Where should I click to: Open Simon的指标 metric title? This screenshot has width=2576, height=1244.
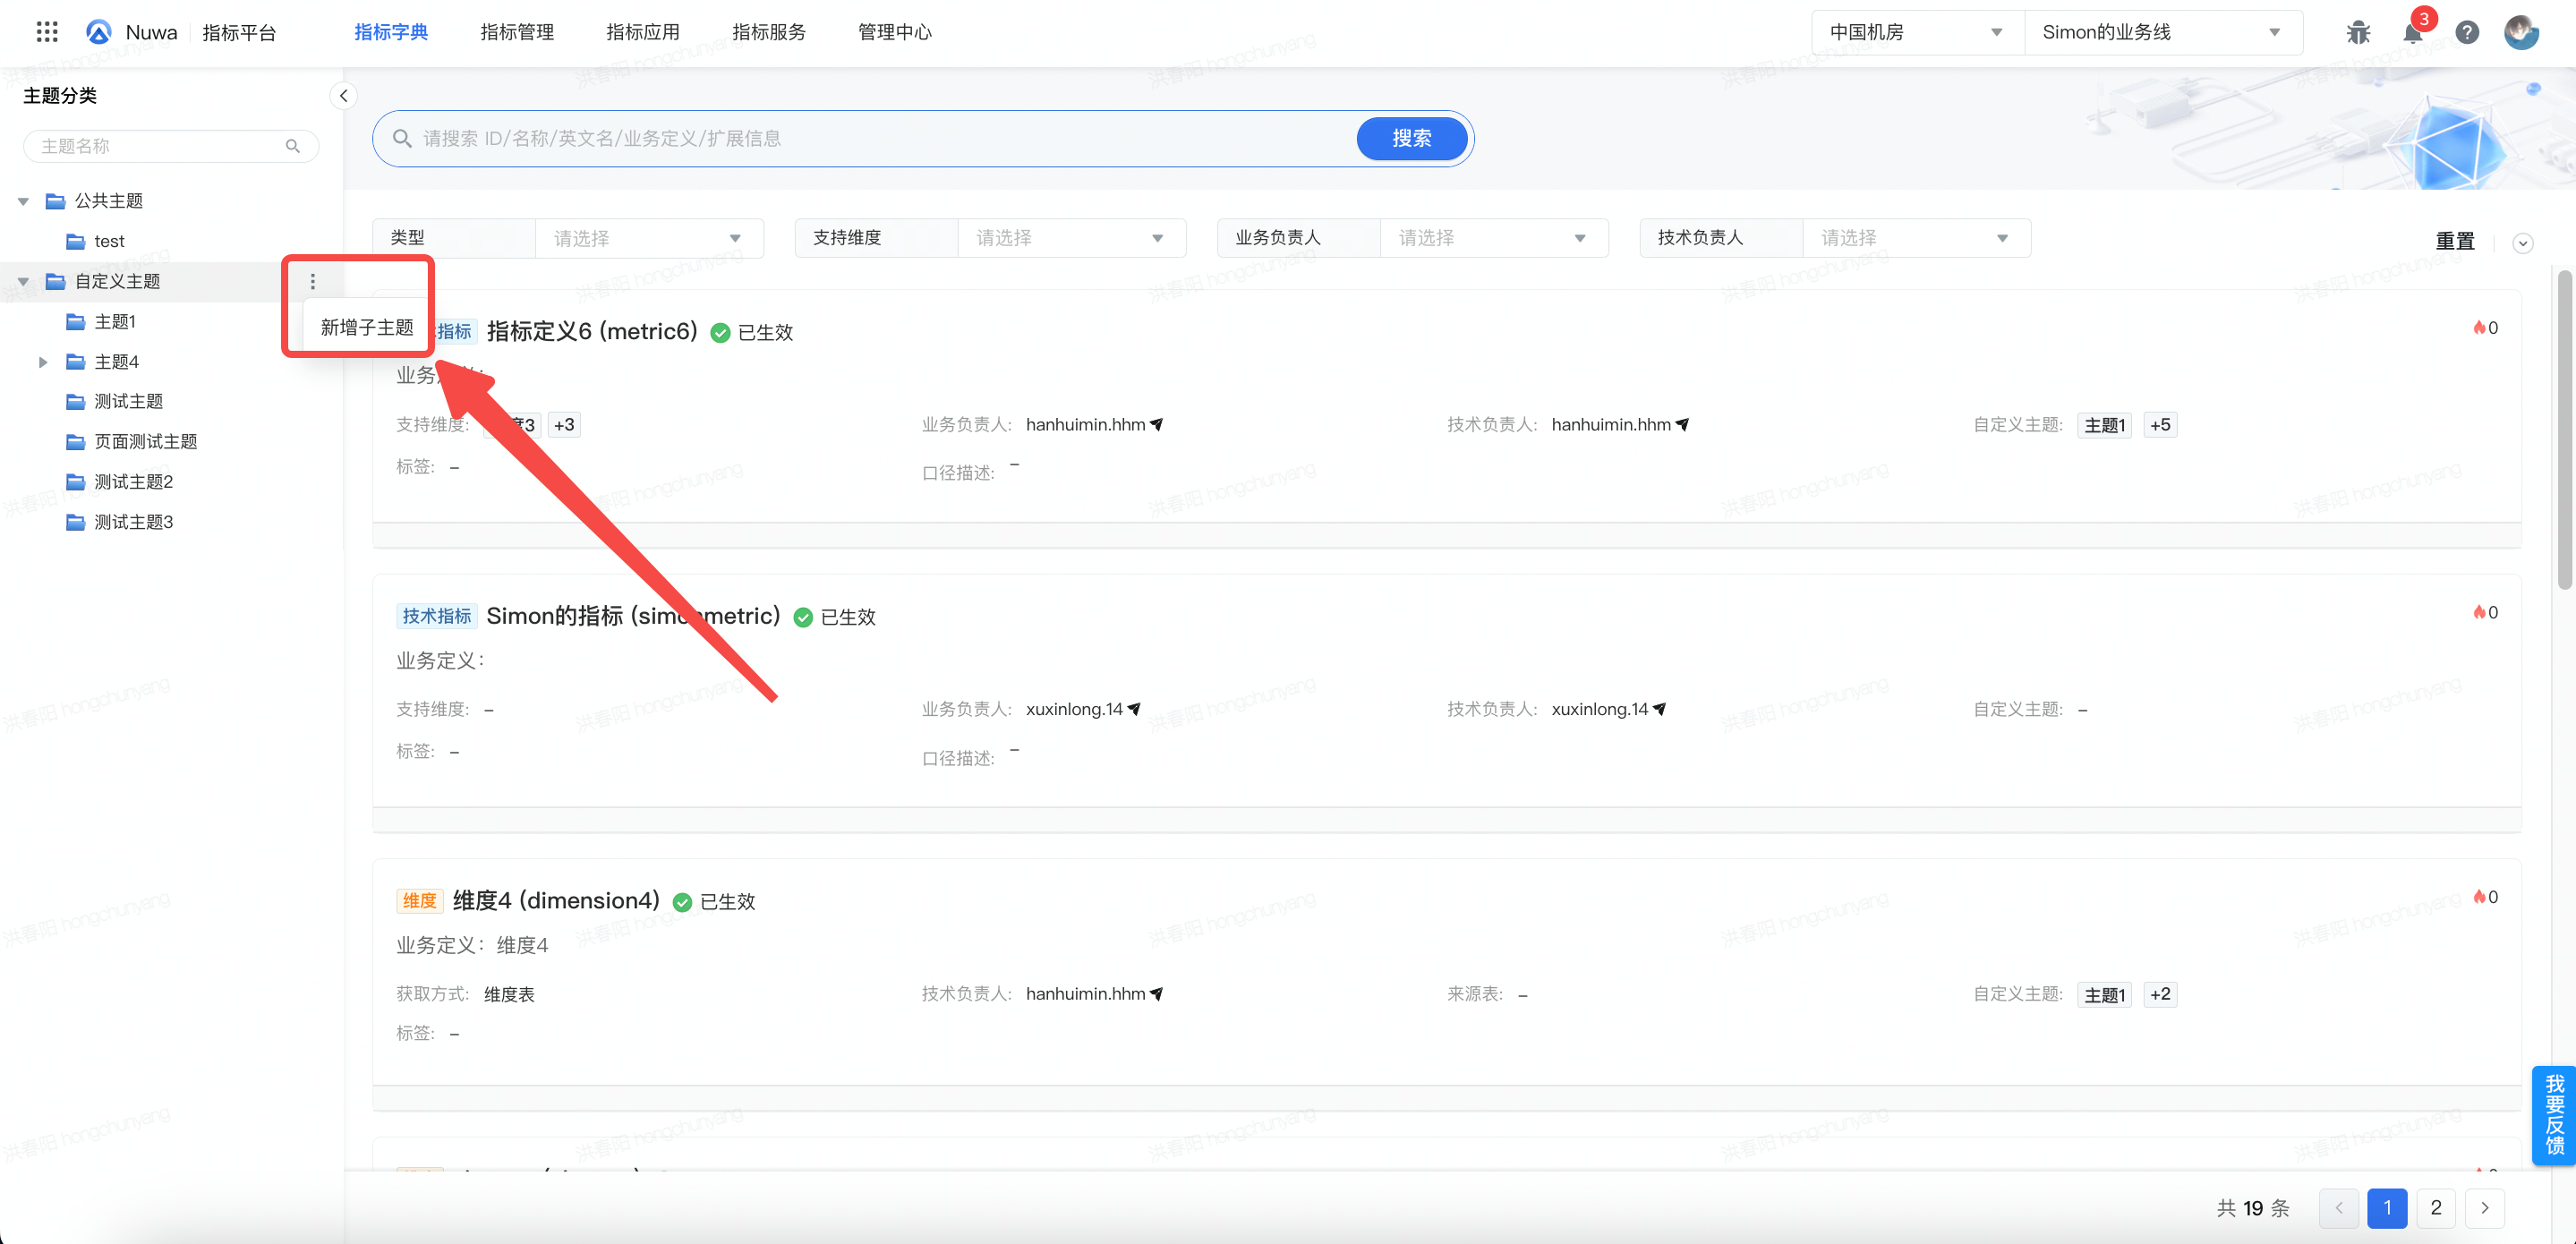coord(633,616)
